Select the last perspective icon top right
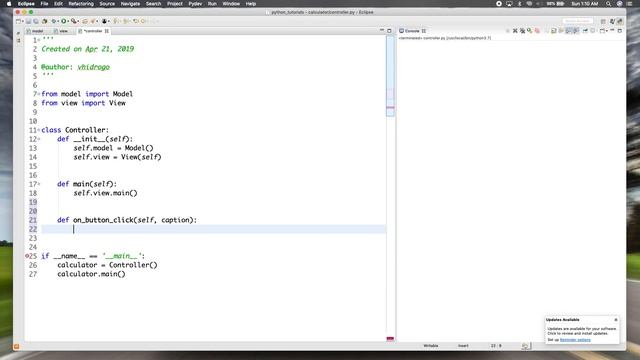The image size is (640, 360). coord(620,21)
